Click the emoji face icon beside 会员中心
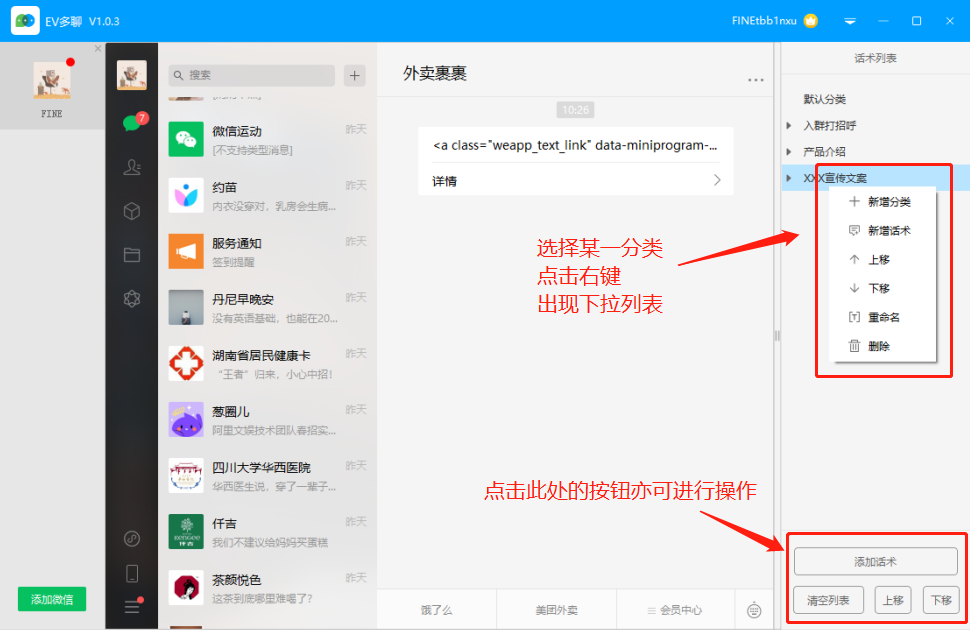 pos(755,609)
